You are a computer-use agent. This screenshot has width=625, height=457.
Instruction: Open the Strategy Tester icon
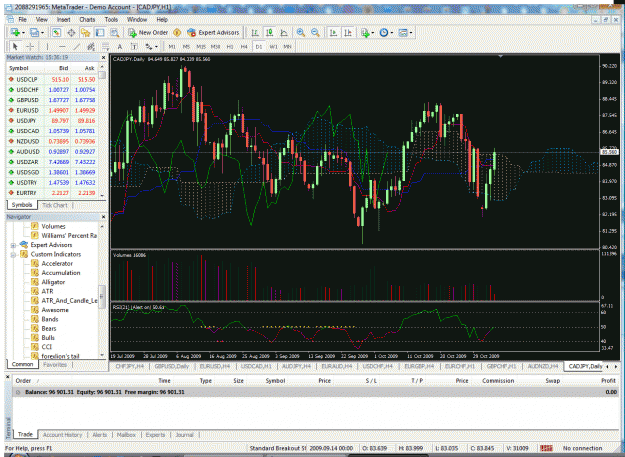(114, 33)
